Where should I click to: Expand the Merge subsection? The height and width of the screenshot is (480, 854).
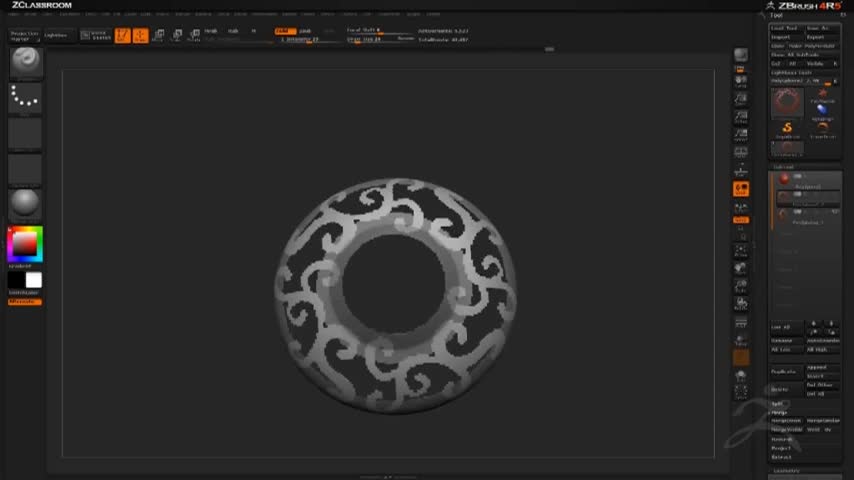(779, 412)
